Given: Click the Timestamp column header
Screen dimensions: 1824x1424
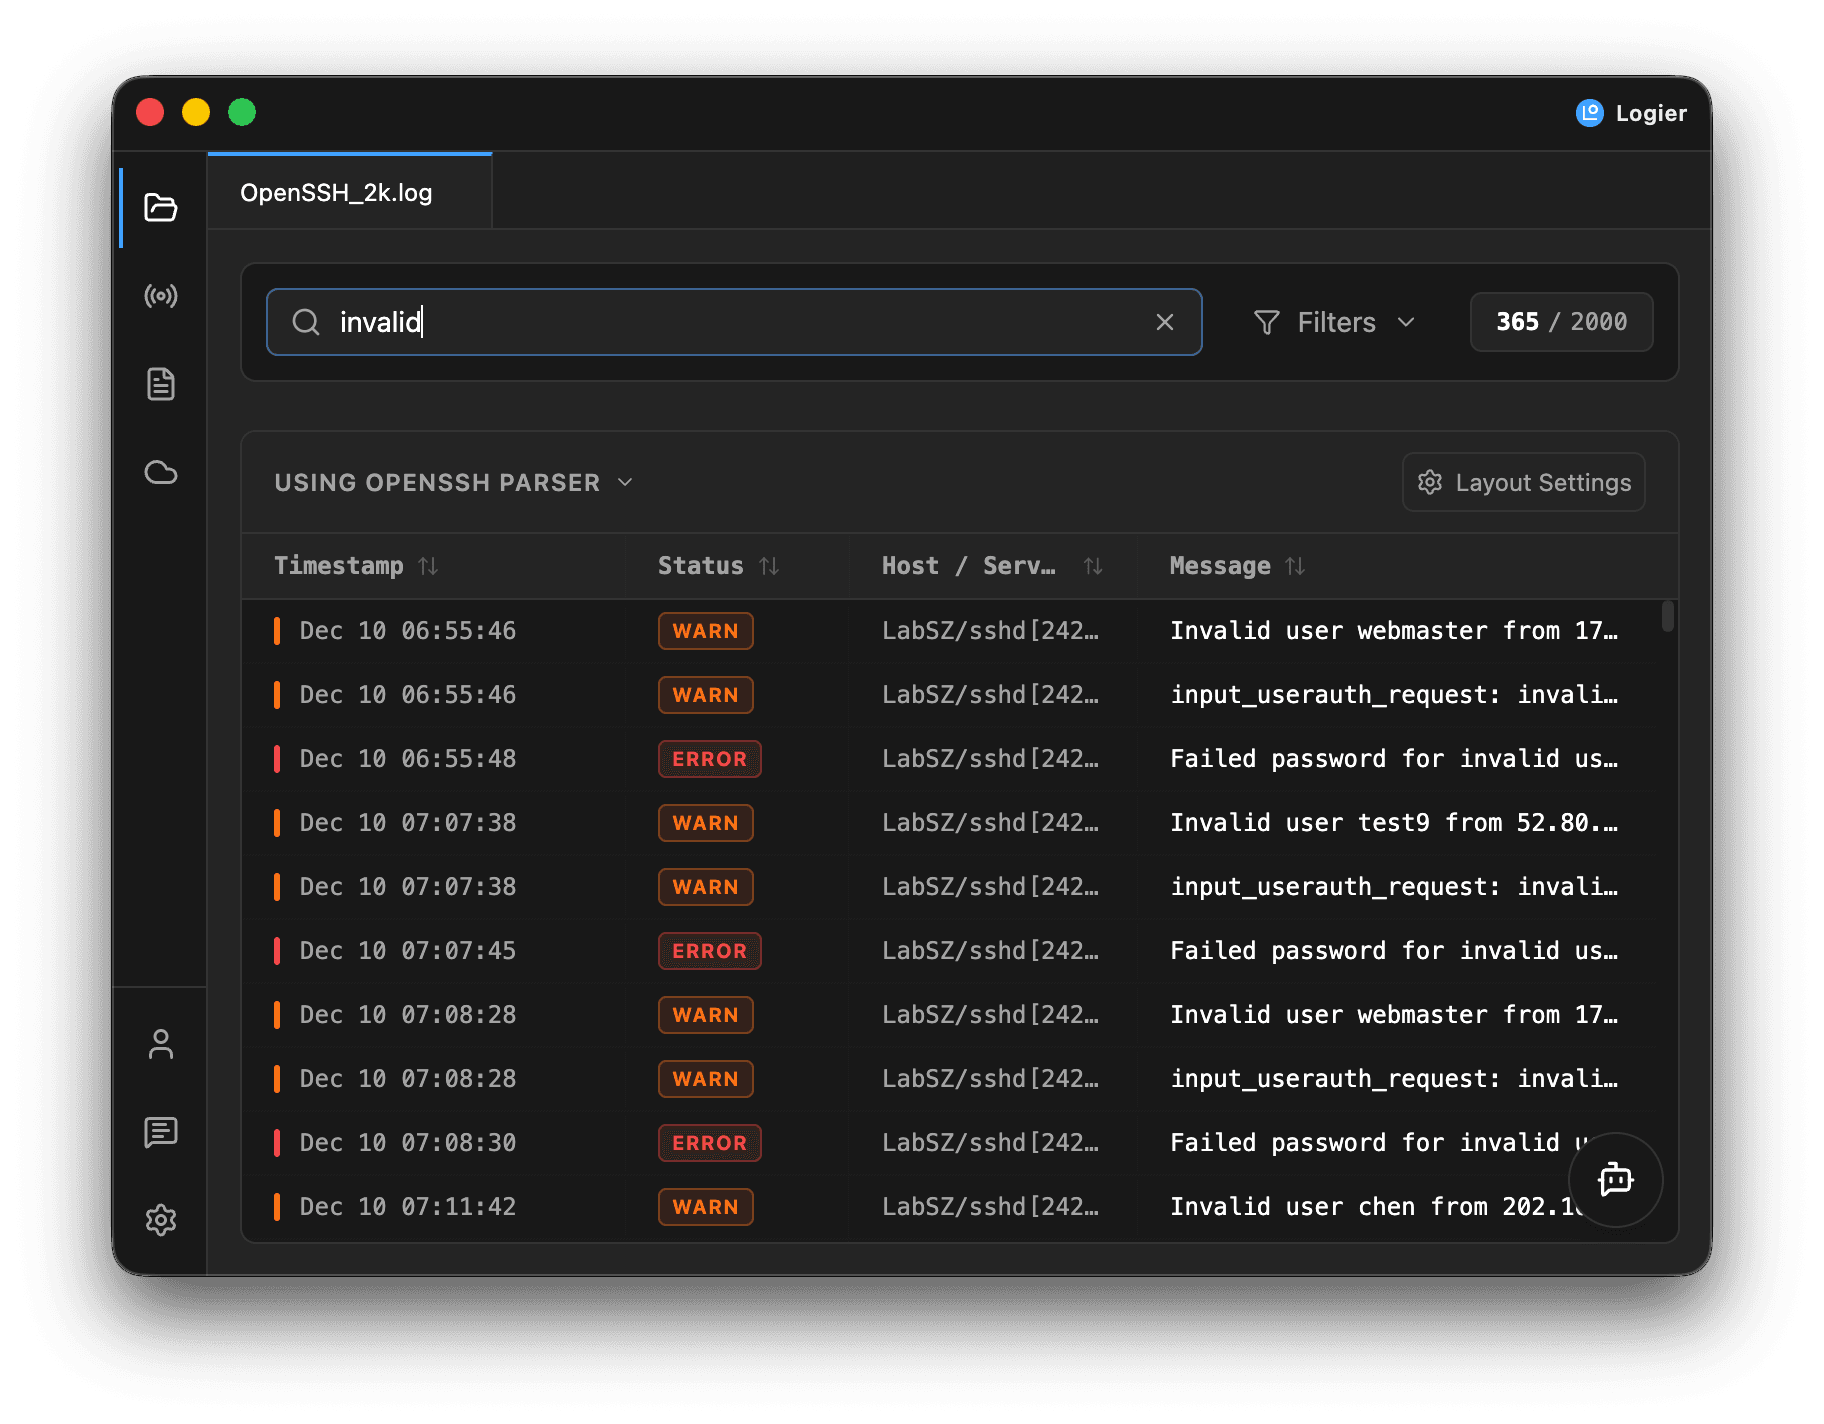Looking at the screenshot, I should click(x=339, y=566).
